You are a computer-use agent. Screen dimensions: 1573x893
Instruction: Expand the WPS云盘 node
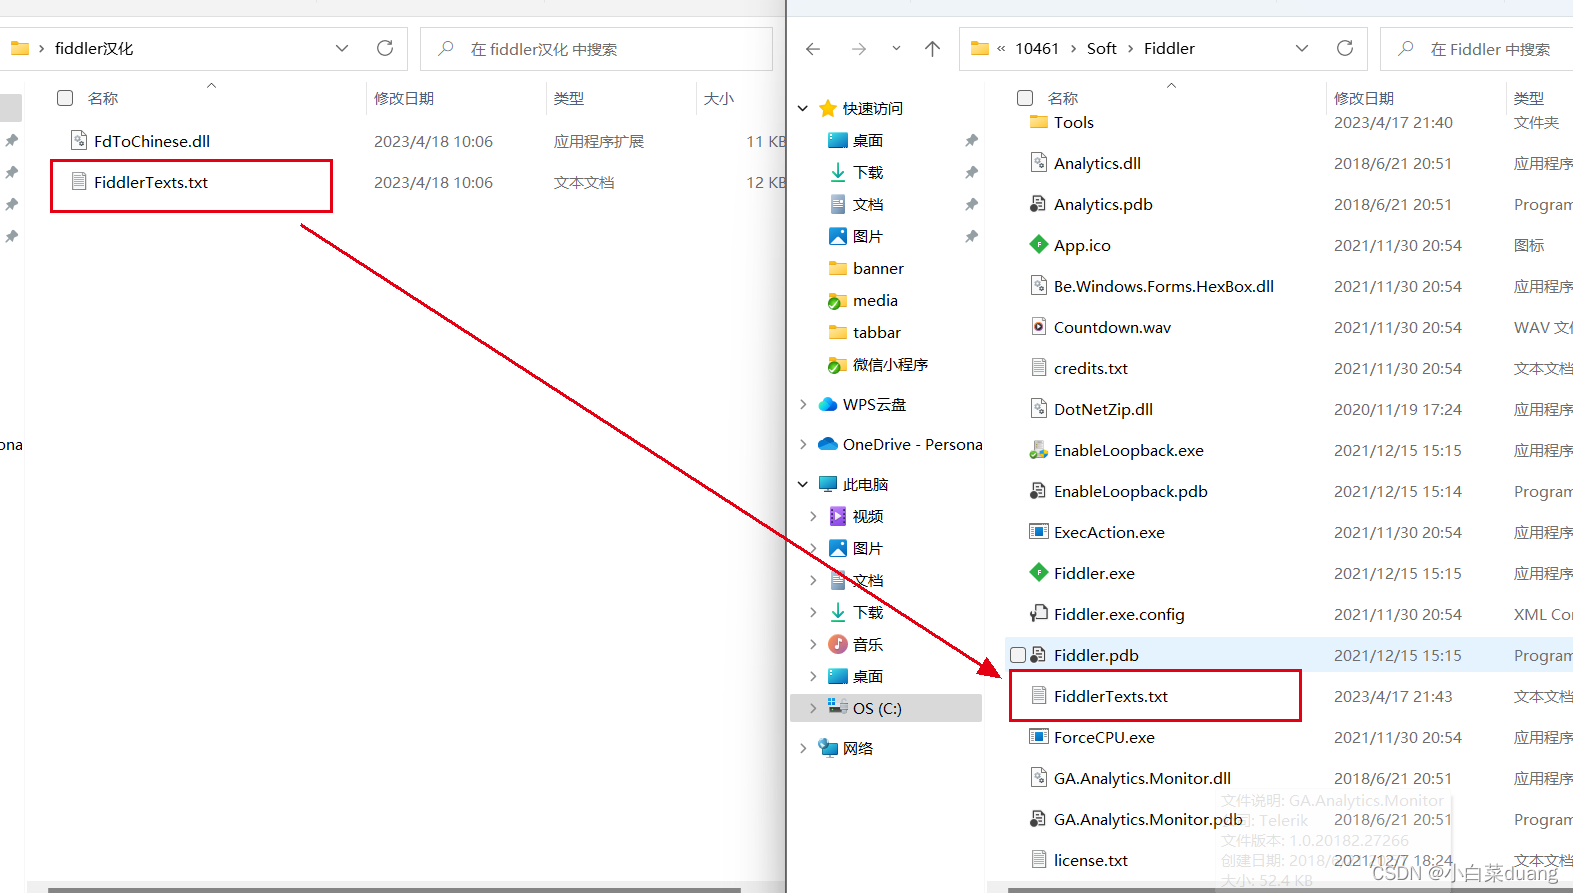(803, 404)
